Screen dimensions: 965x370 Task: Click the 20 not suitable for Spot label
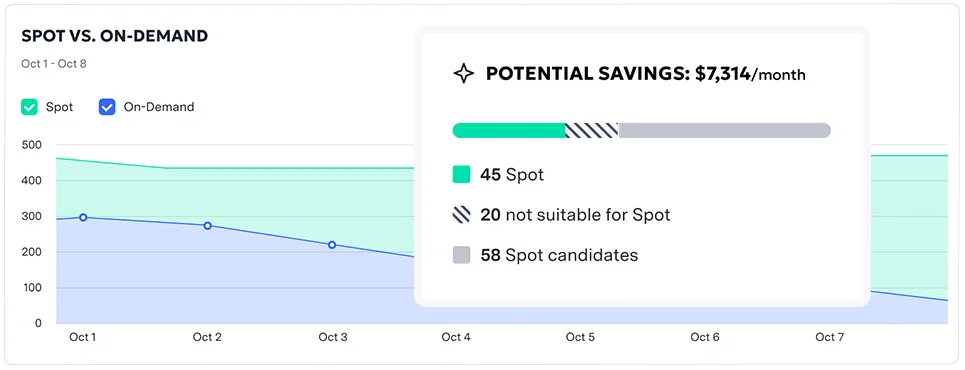pyautogui.click(x=575, y=215)
